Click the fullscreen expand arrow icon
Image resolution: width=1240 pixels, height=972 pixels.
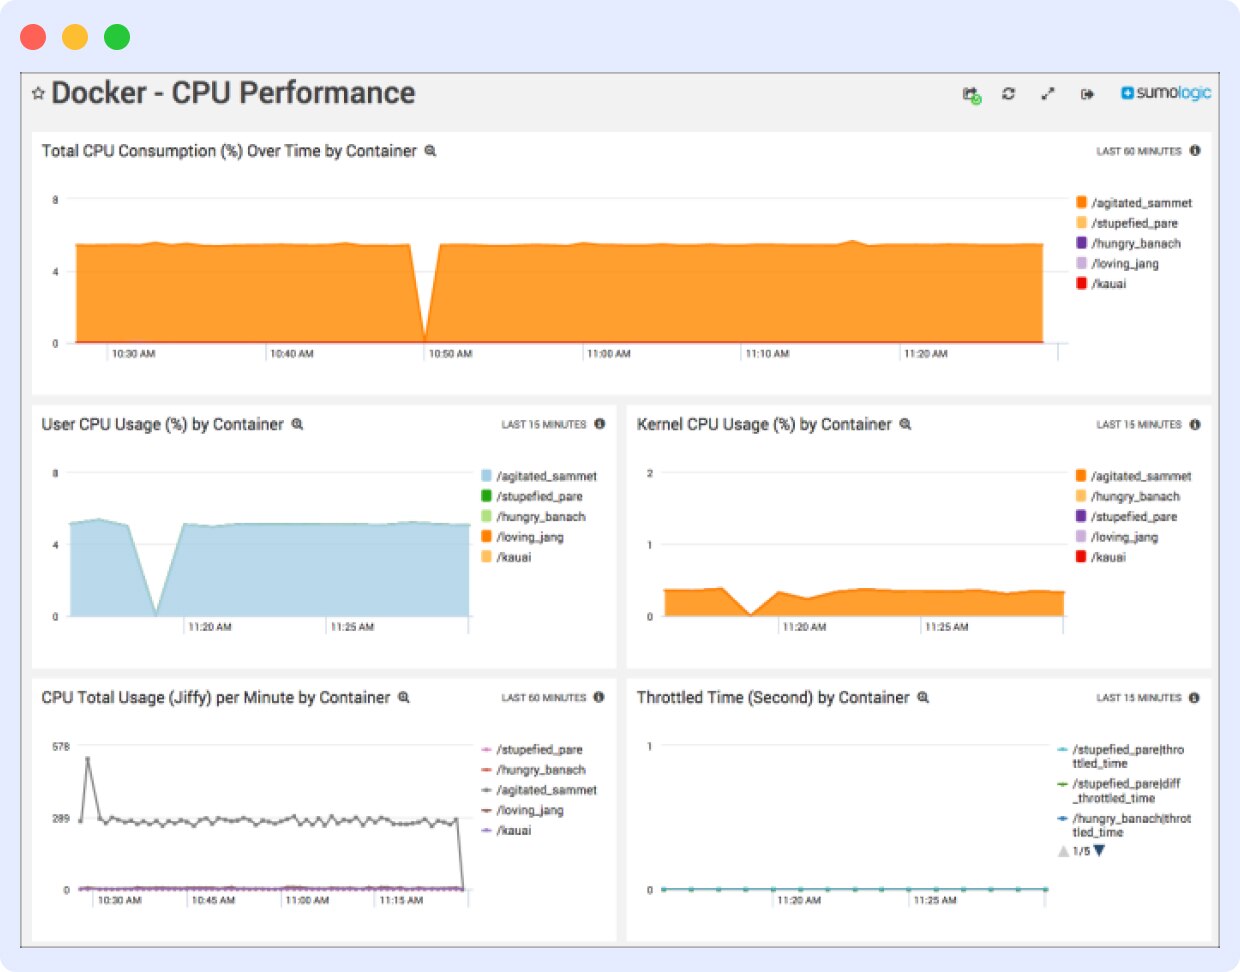tap(1049, 93)
